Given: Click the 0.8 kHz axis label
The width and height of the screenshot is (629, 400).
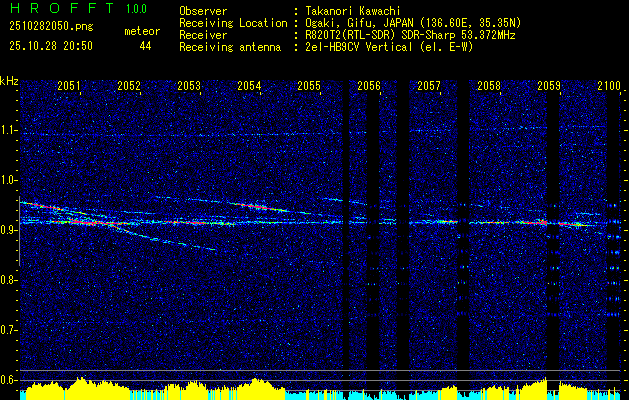Looking at the screenshot, I should point(8,280).
